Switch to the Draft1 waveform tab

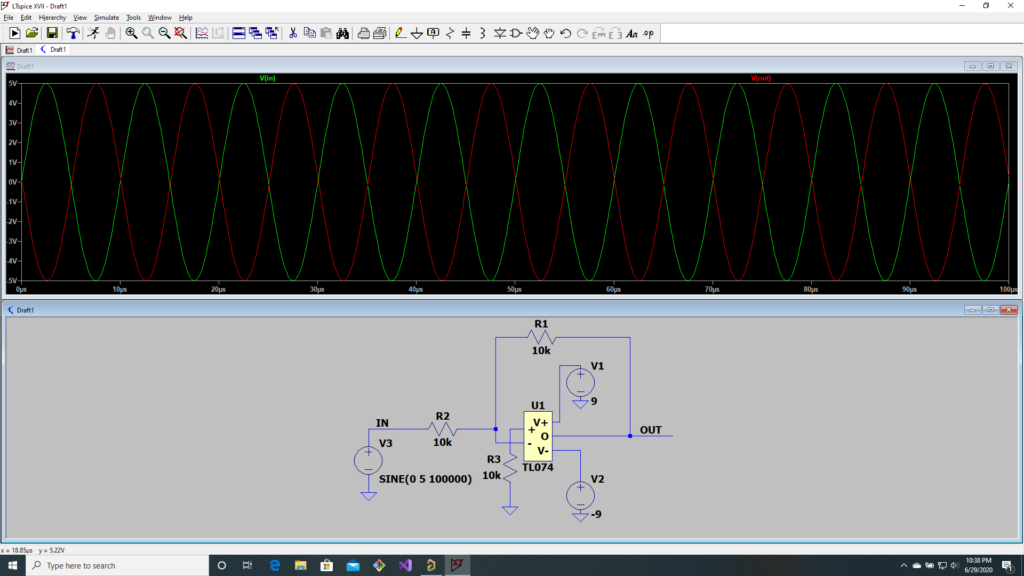pyautogui.click(x=20, y=49)
